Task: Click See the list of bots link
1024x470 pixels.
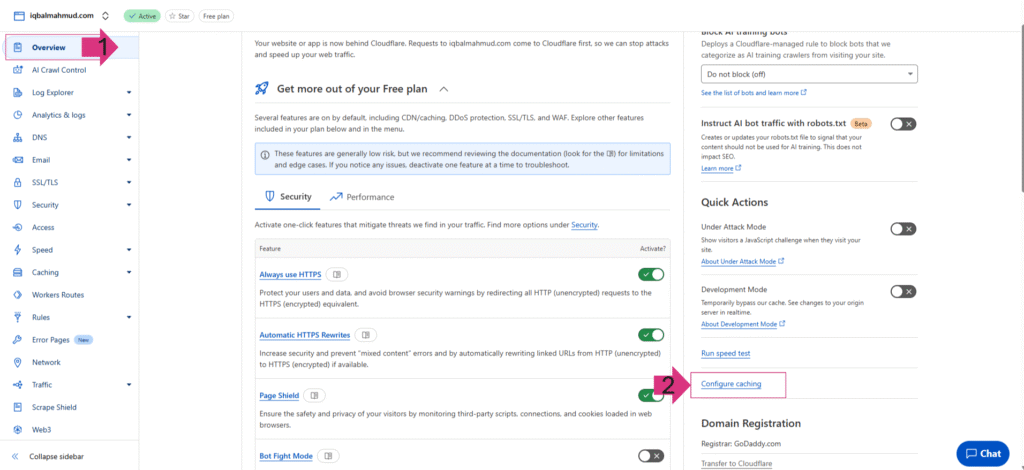Action: 754,93
